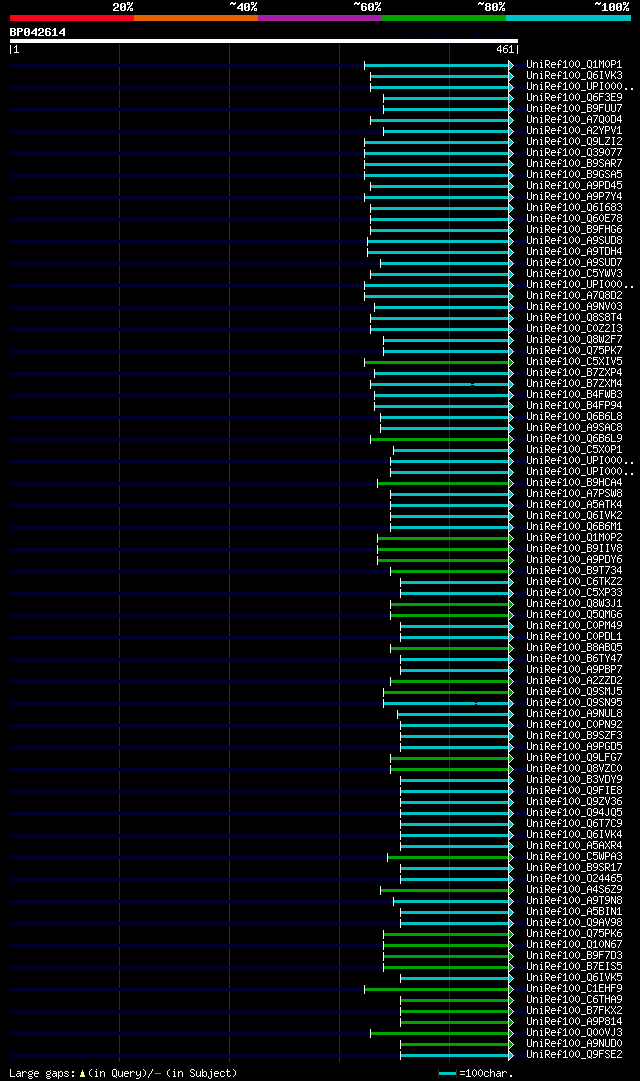
Task: Click the green alignment bar for UniRef100_Q6B6L9
Action: (x=441, y=439)
